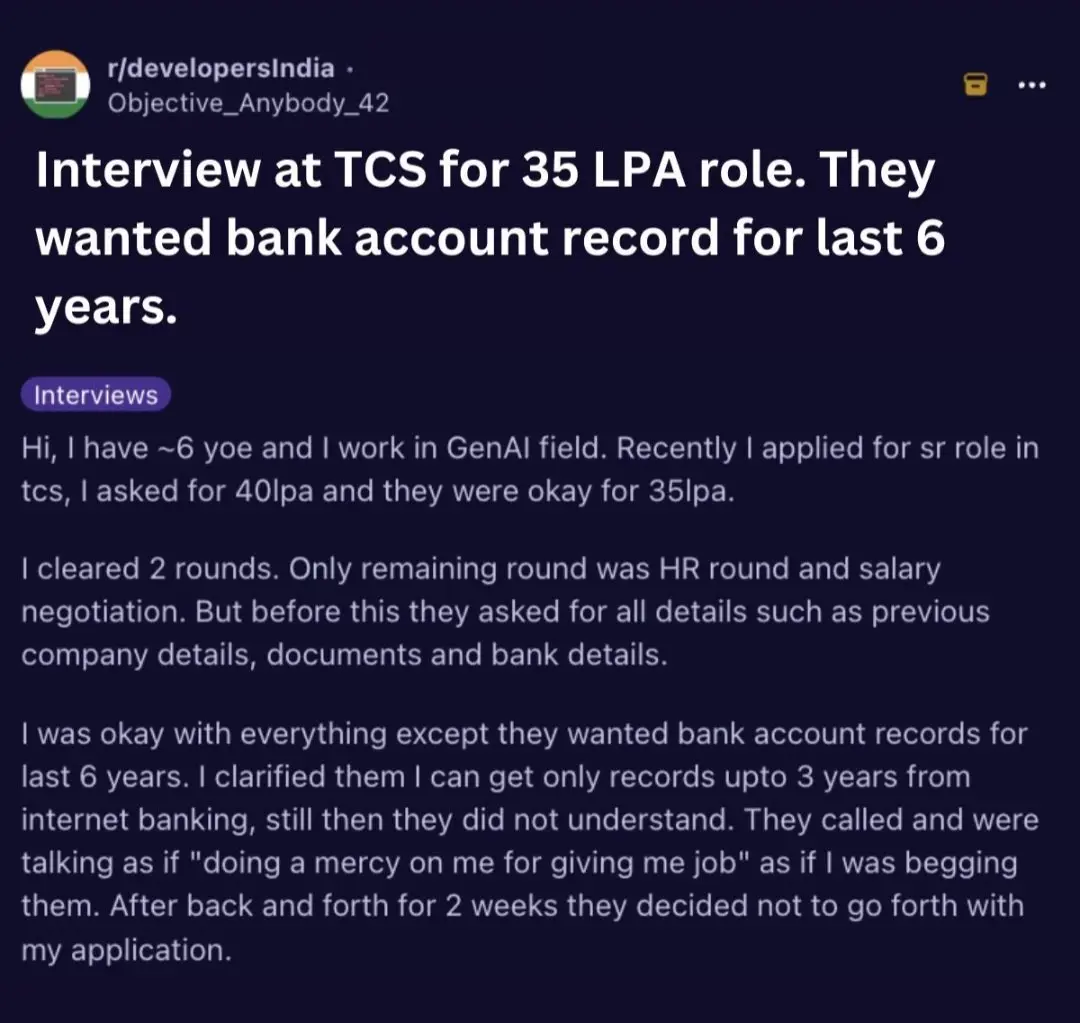Click the paragraph starting "I cleared 2 rounds"
The height and width of the screenshot is (1023, 1080).
click(505, 612)
